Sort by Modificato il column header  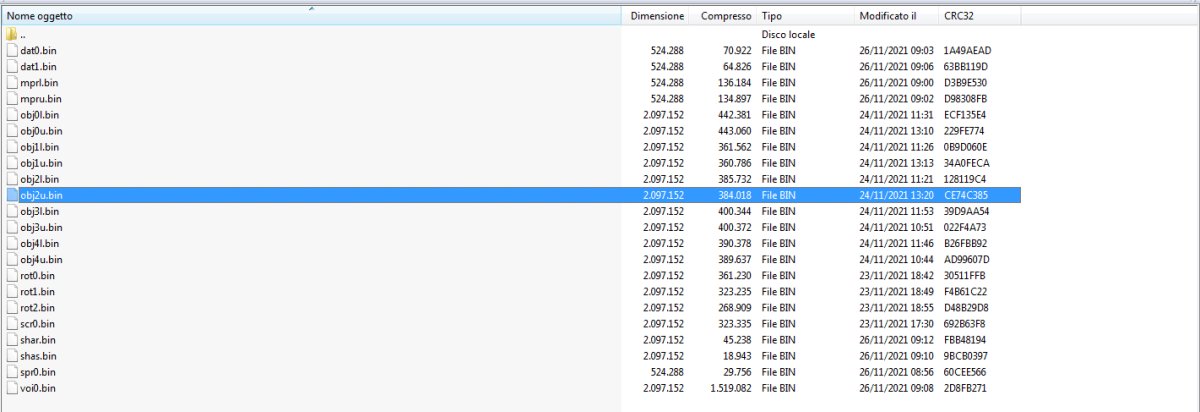(x=897, y=17)
